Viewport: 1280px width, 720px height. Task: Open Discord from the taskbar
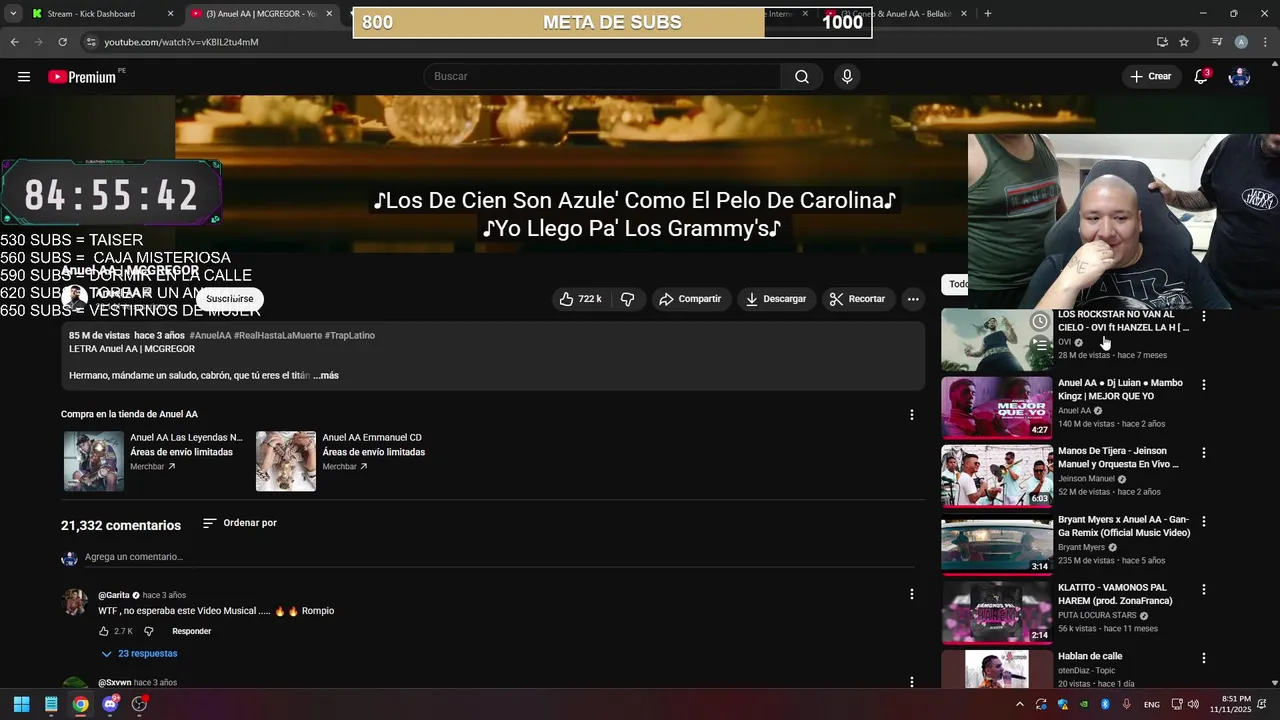(110, 704)
